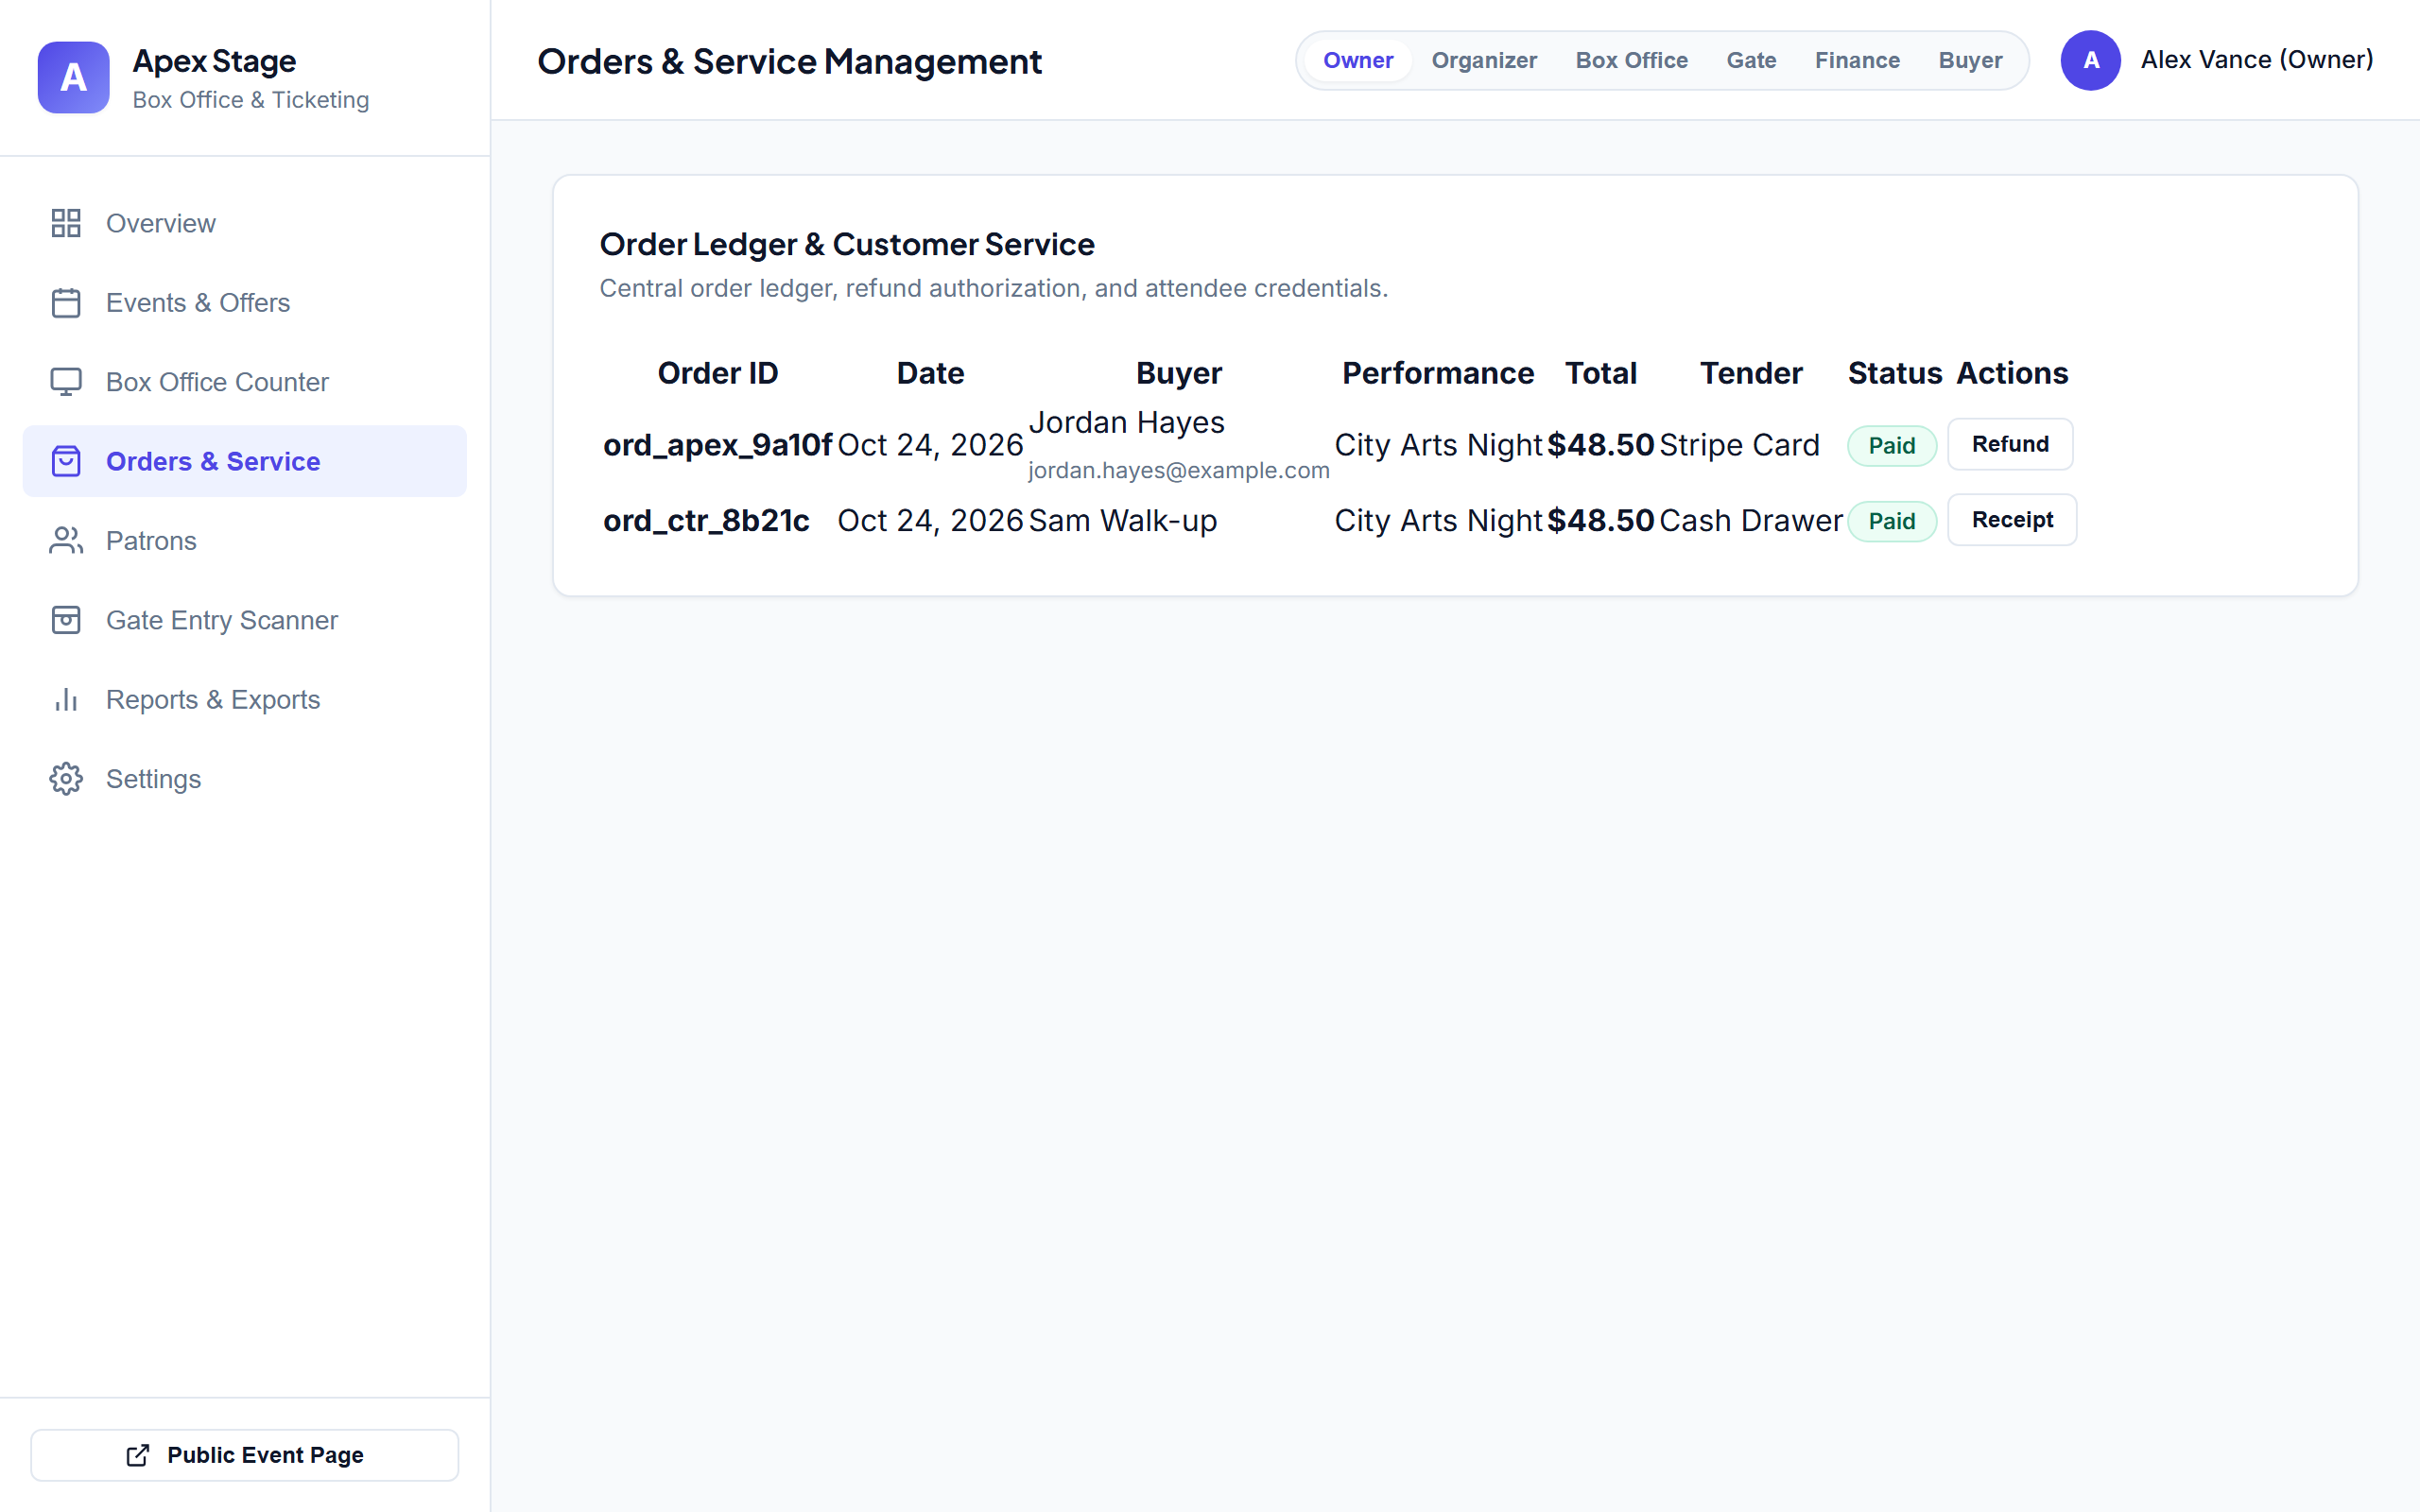Switch to the Organizer role tab

[1484, 60]
